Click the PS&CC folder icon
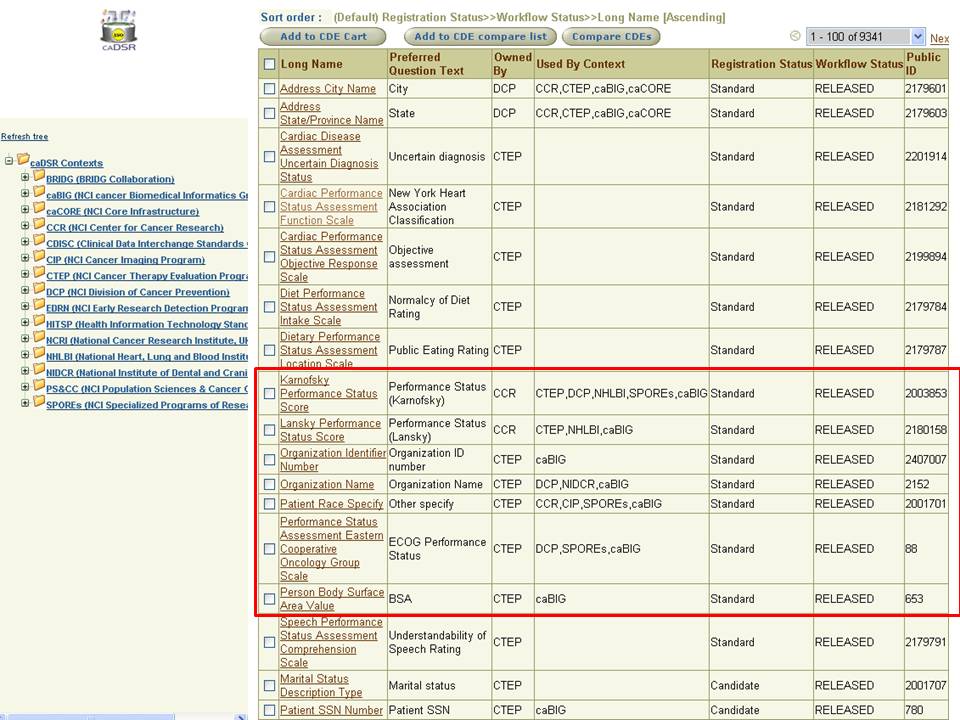This screenshot has height=720, width=960. (39, 386)
